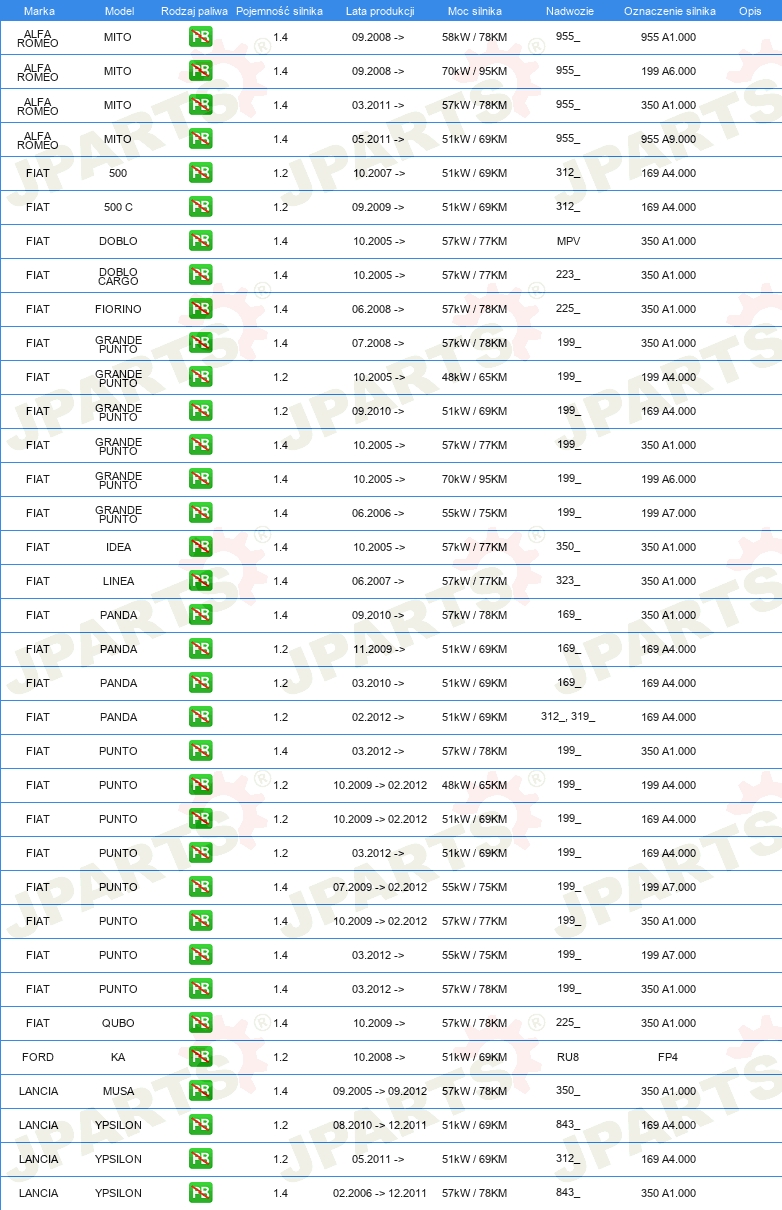Click the petrol icon in the Panda 1.4 row

pyautogui.click(x=200, y=615)
